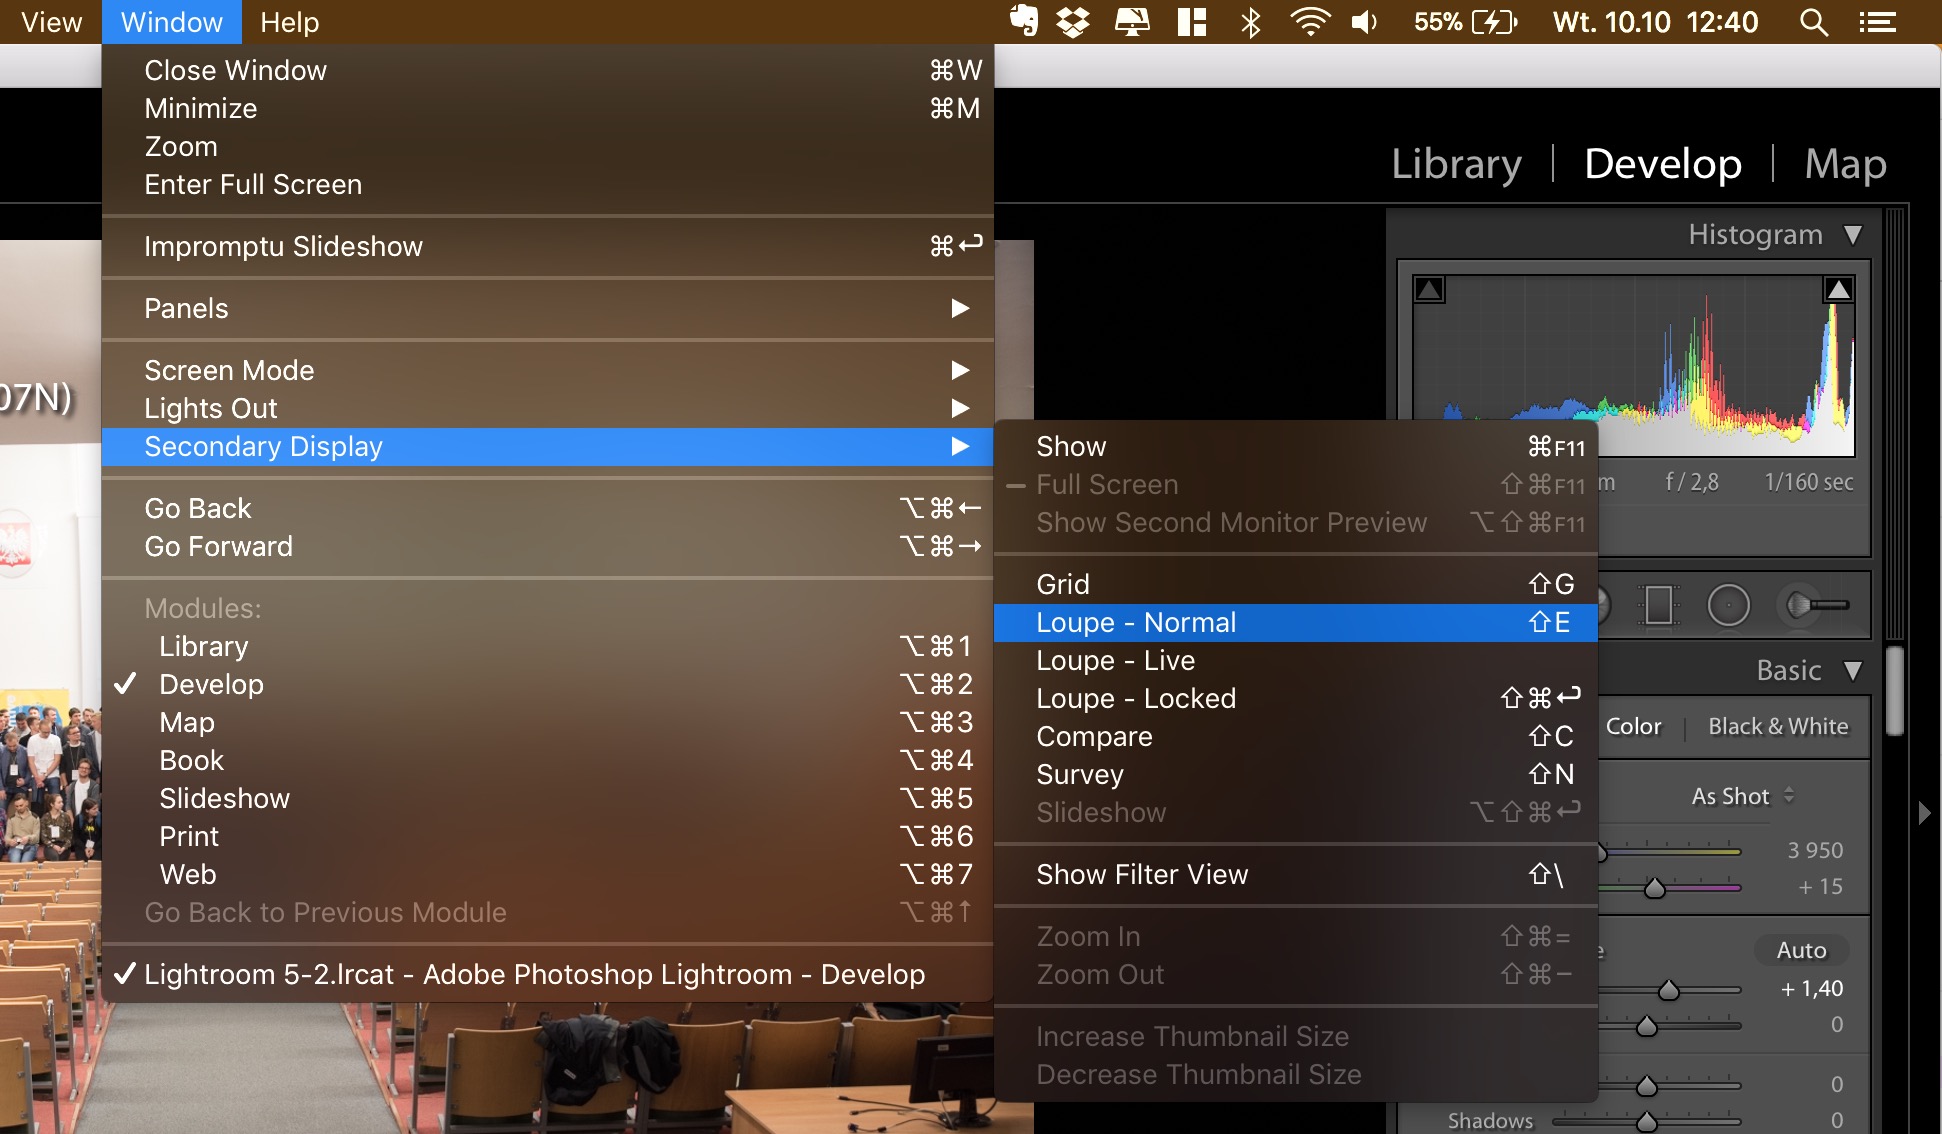Expand the Screen Mode submenu
This screenshot has height=1134, width=1942.
(548, 370)
